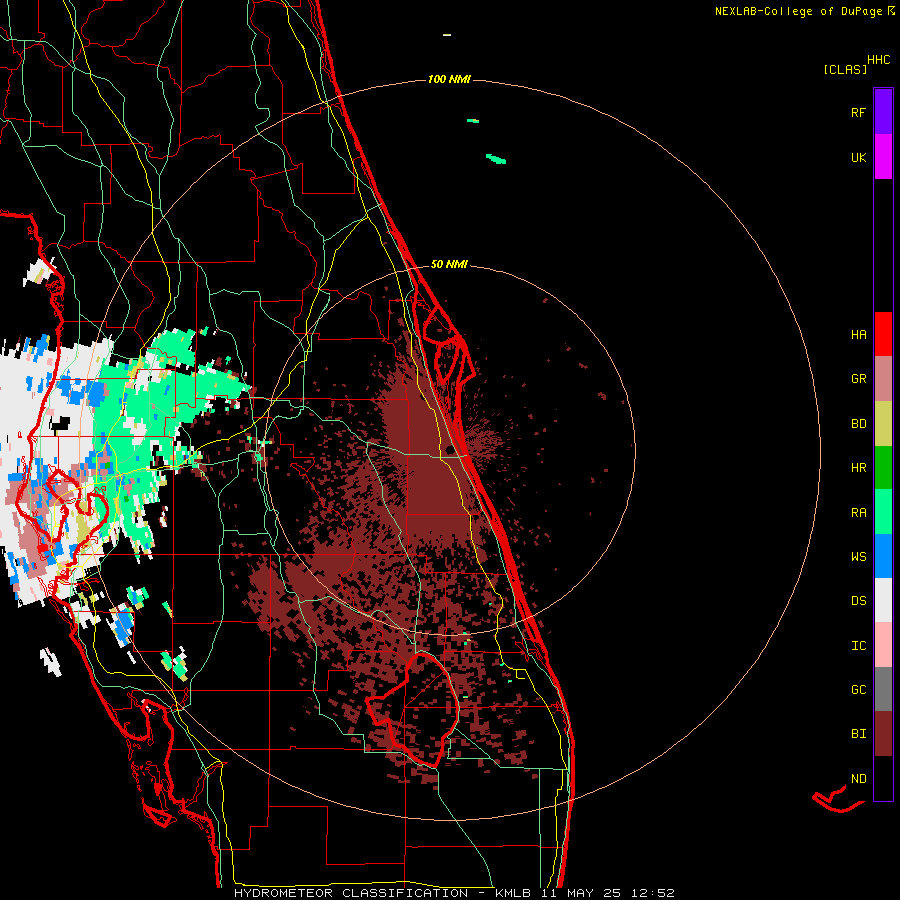Click the 'IC' legend label
The width and height of the screenshot is (900, 900).
[858, 645]
